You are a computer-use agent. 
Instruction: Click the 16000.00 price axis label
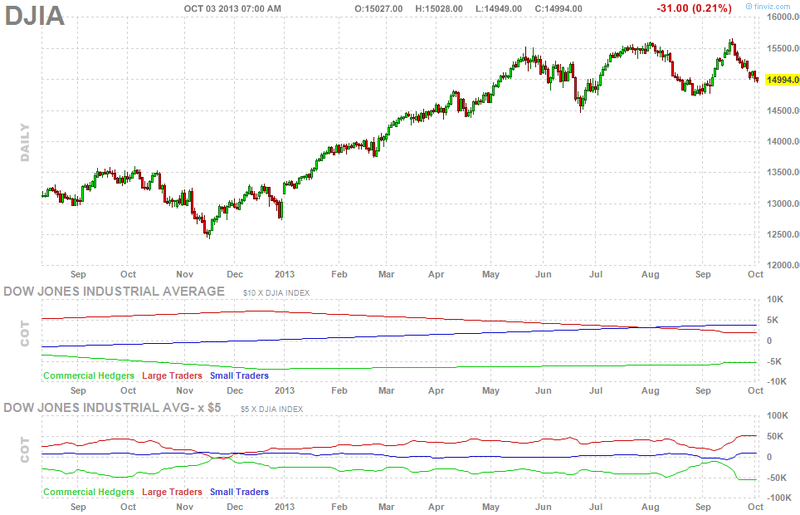coord(783,17)
